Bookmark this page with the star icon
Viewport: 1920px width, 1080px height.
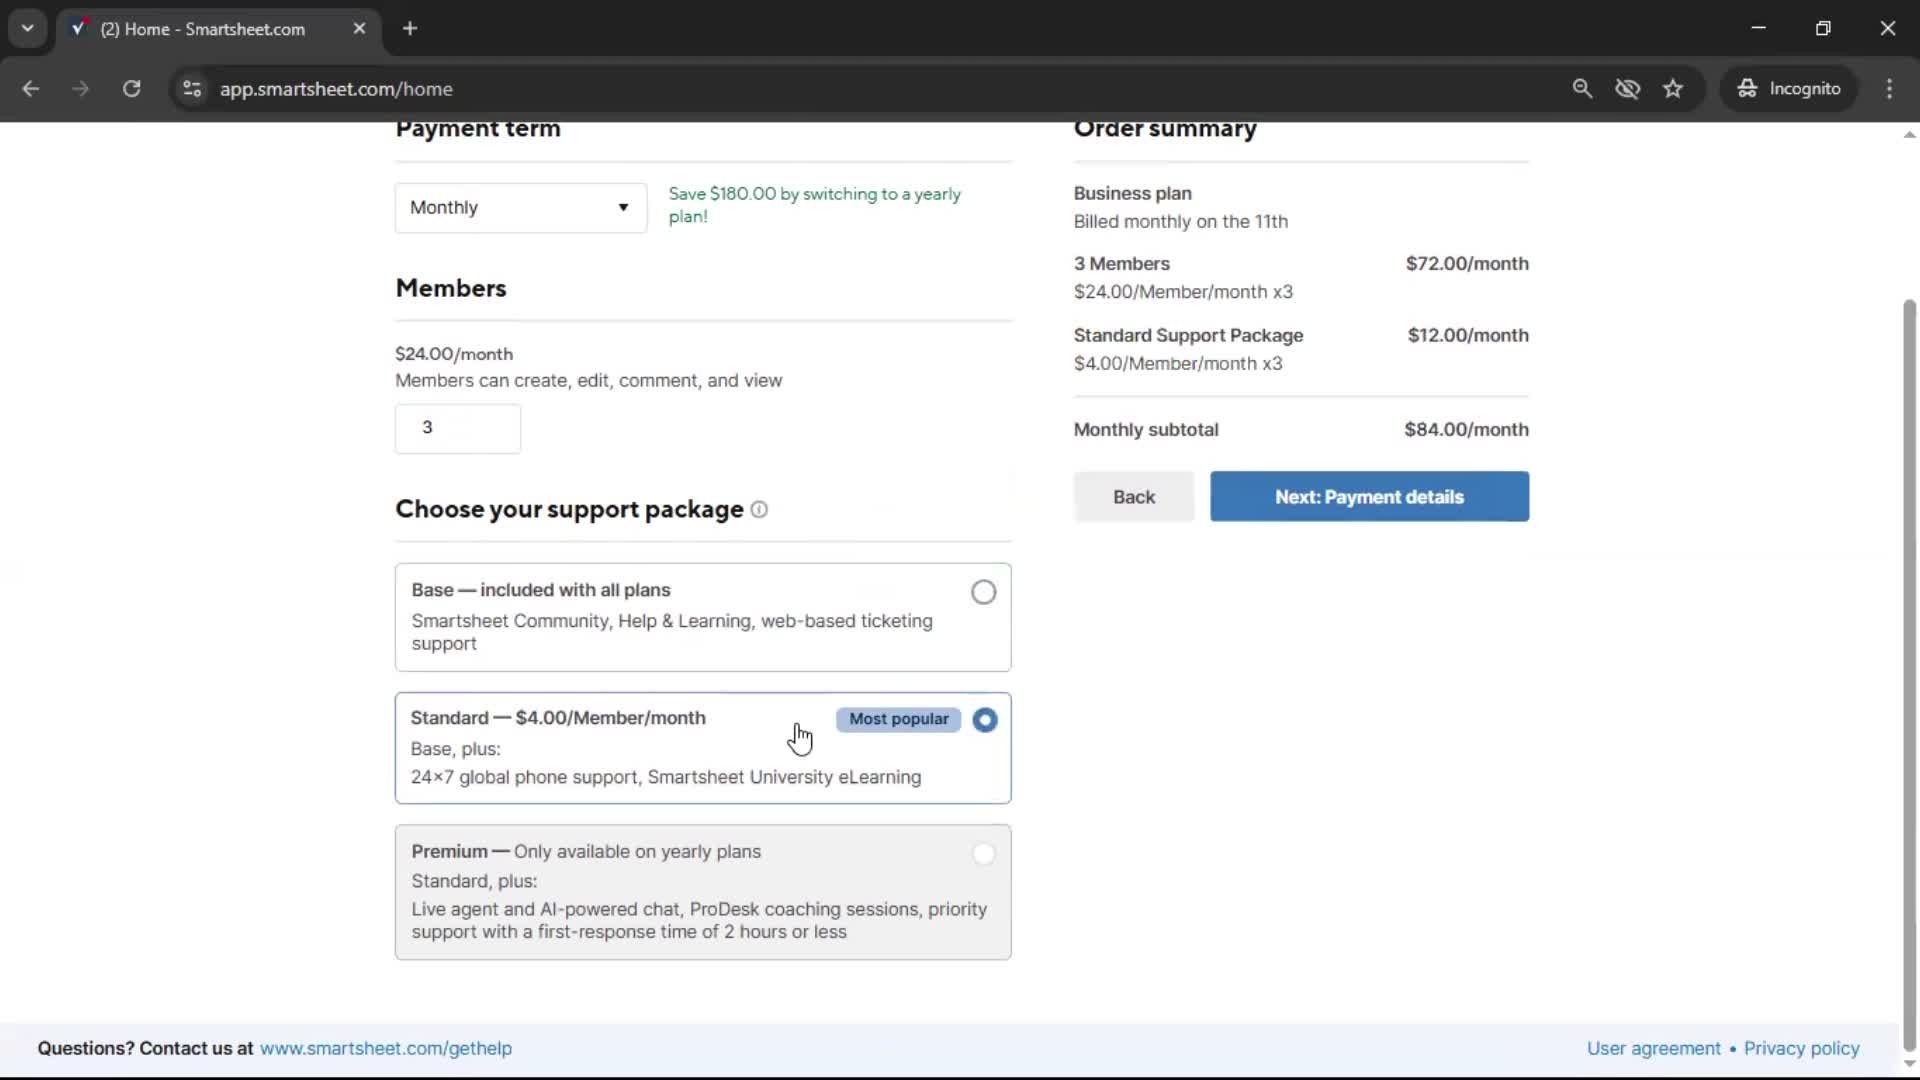pyautogui.click(x=1673, y=88)
